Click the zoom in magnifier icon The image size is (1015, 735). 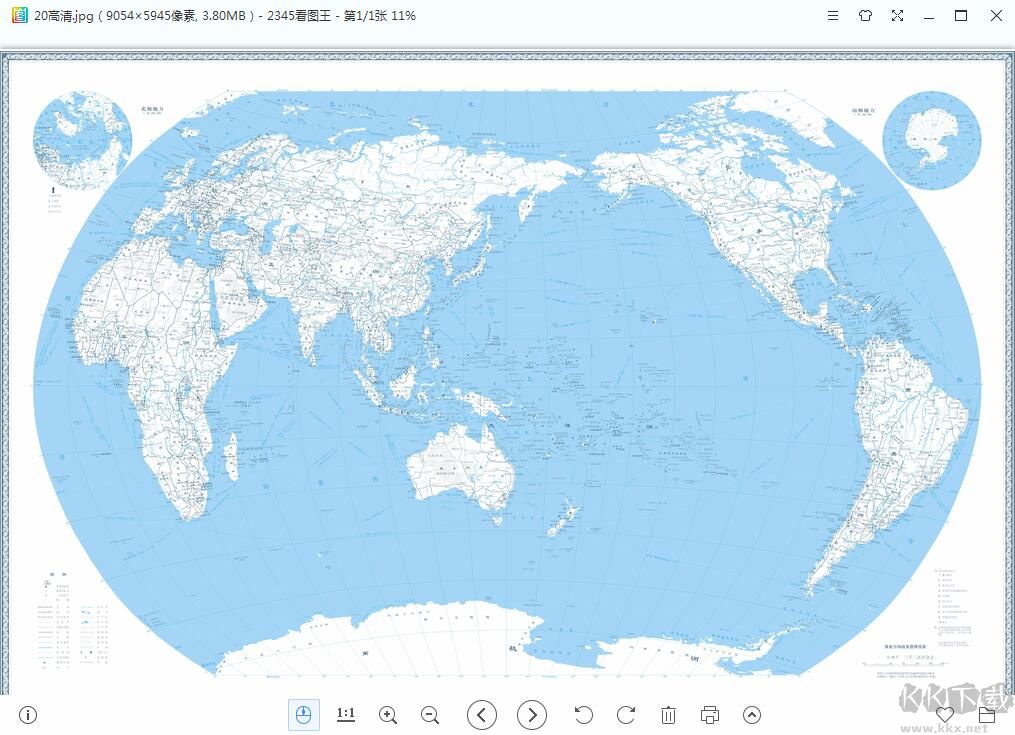[x=388, y=715]
